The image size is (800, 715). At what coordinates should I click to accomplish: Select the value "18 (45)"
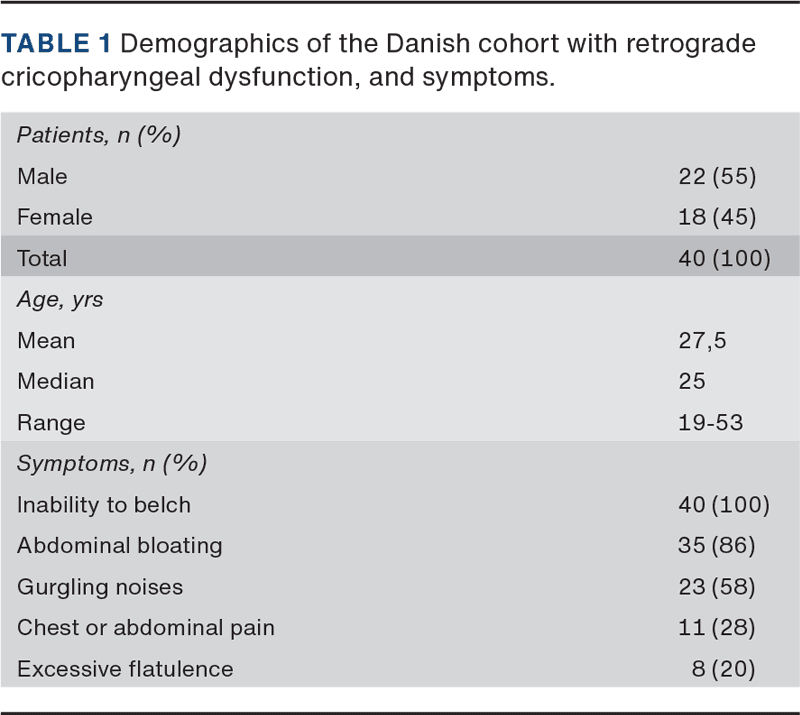coord(717,217)
